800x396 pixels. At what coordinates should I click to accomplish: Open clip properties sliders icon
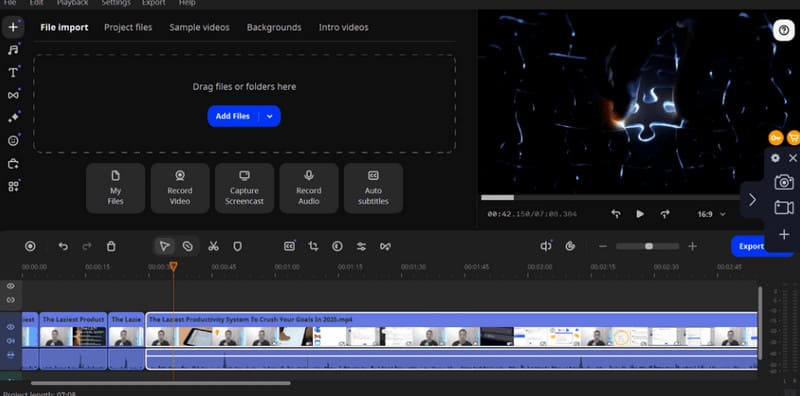click(x=361, y=246)
